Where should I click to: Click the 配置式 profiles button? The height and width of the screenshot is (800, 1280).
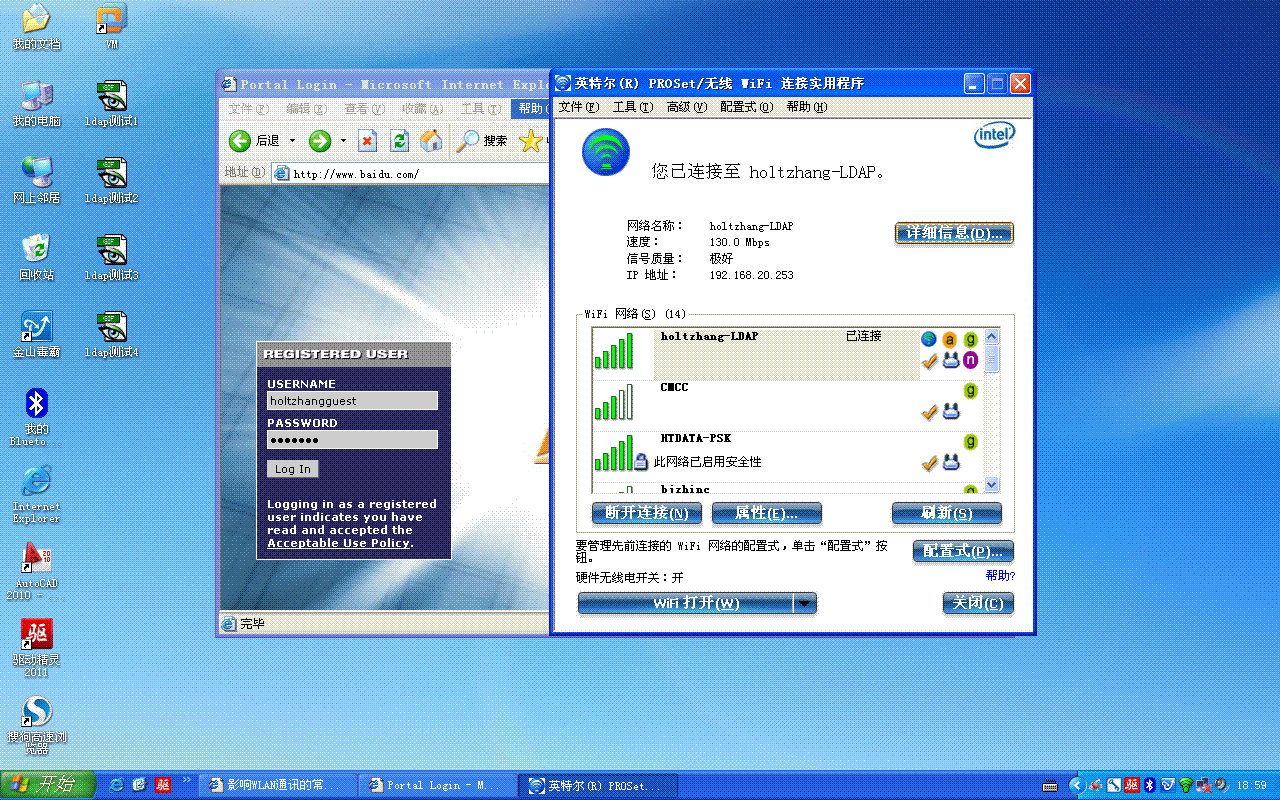pos(963,551)
